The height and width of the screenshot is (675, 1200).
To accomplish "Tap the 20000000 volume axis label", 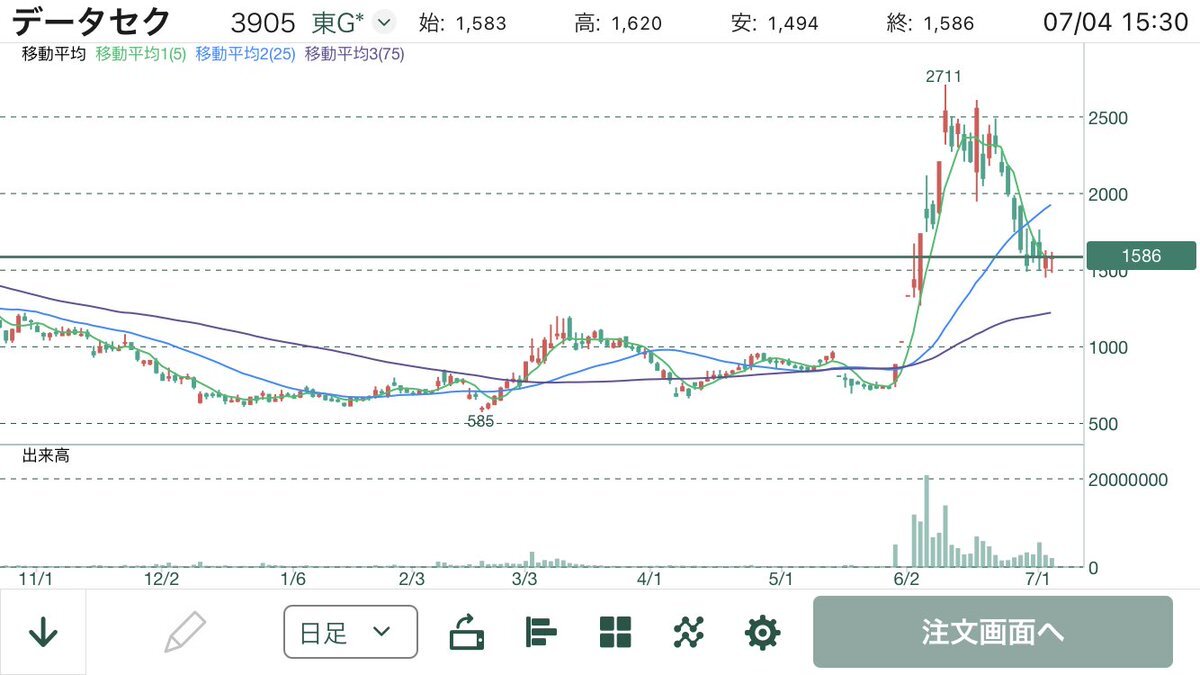I will click(x=1127, y=479).
